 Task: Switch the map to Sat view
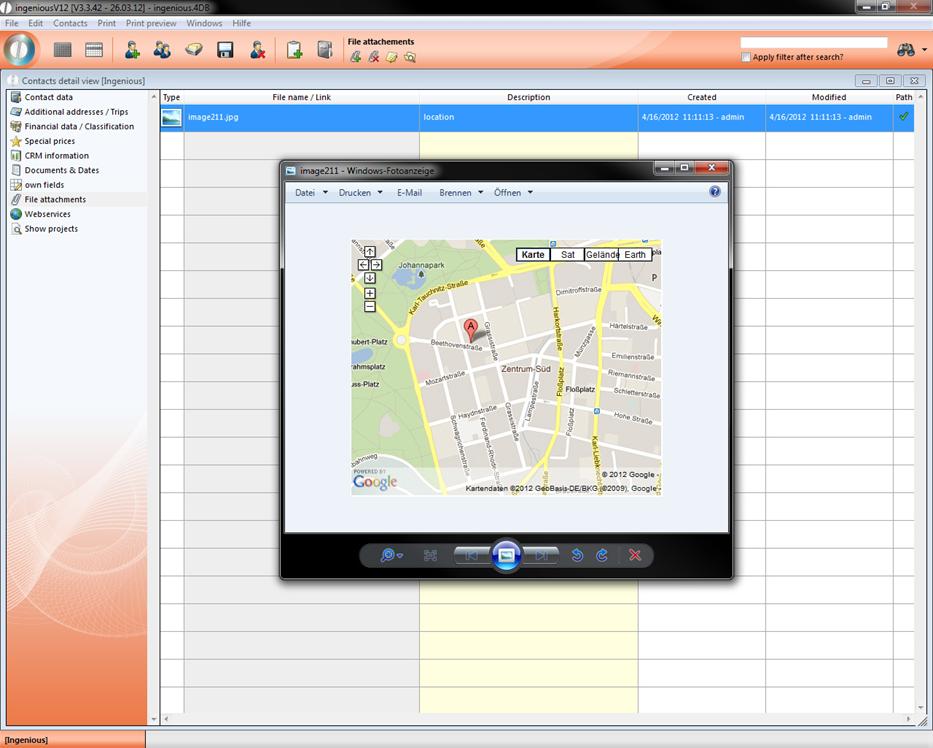point(568,255)
